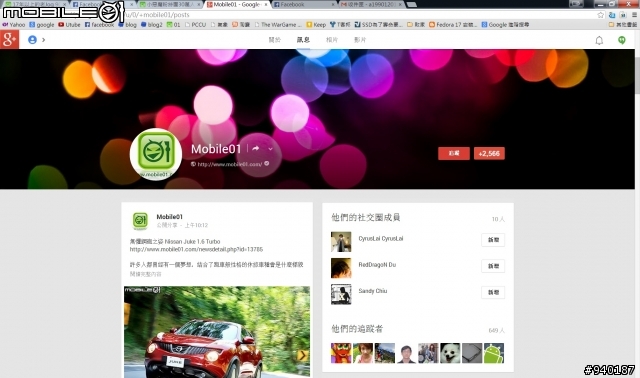The width and height of the screenshot is (640, 378).
Task: Click the verified checkmark after the URL
Action: point(267,163)
